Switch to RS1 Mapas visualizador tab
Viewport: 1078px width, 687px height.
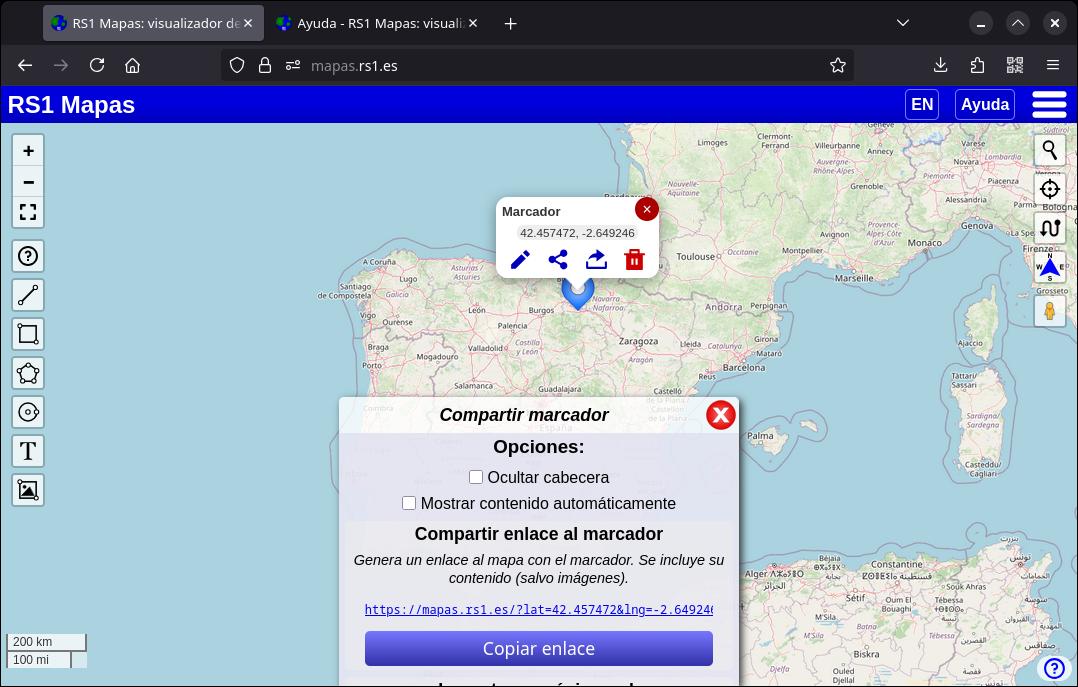point(153,23)
